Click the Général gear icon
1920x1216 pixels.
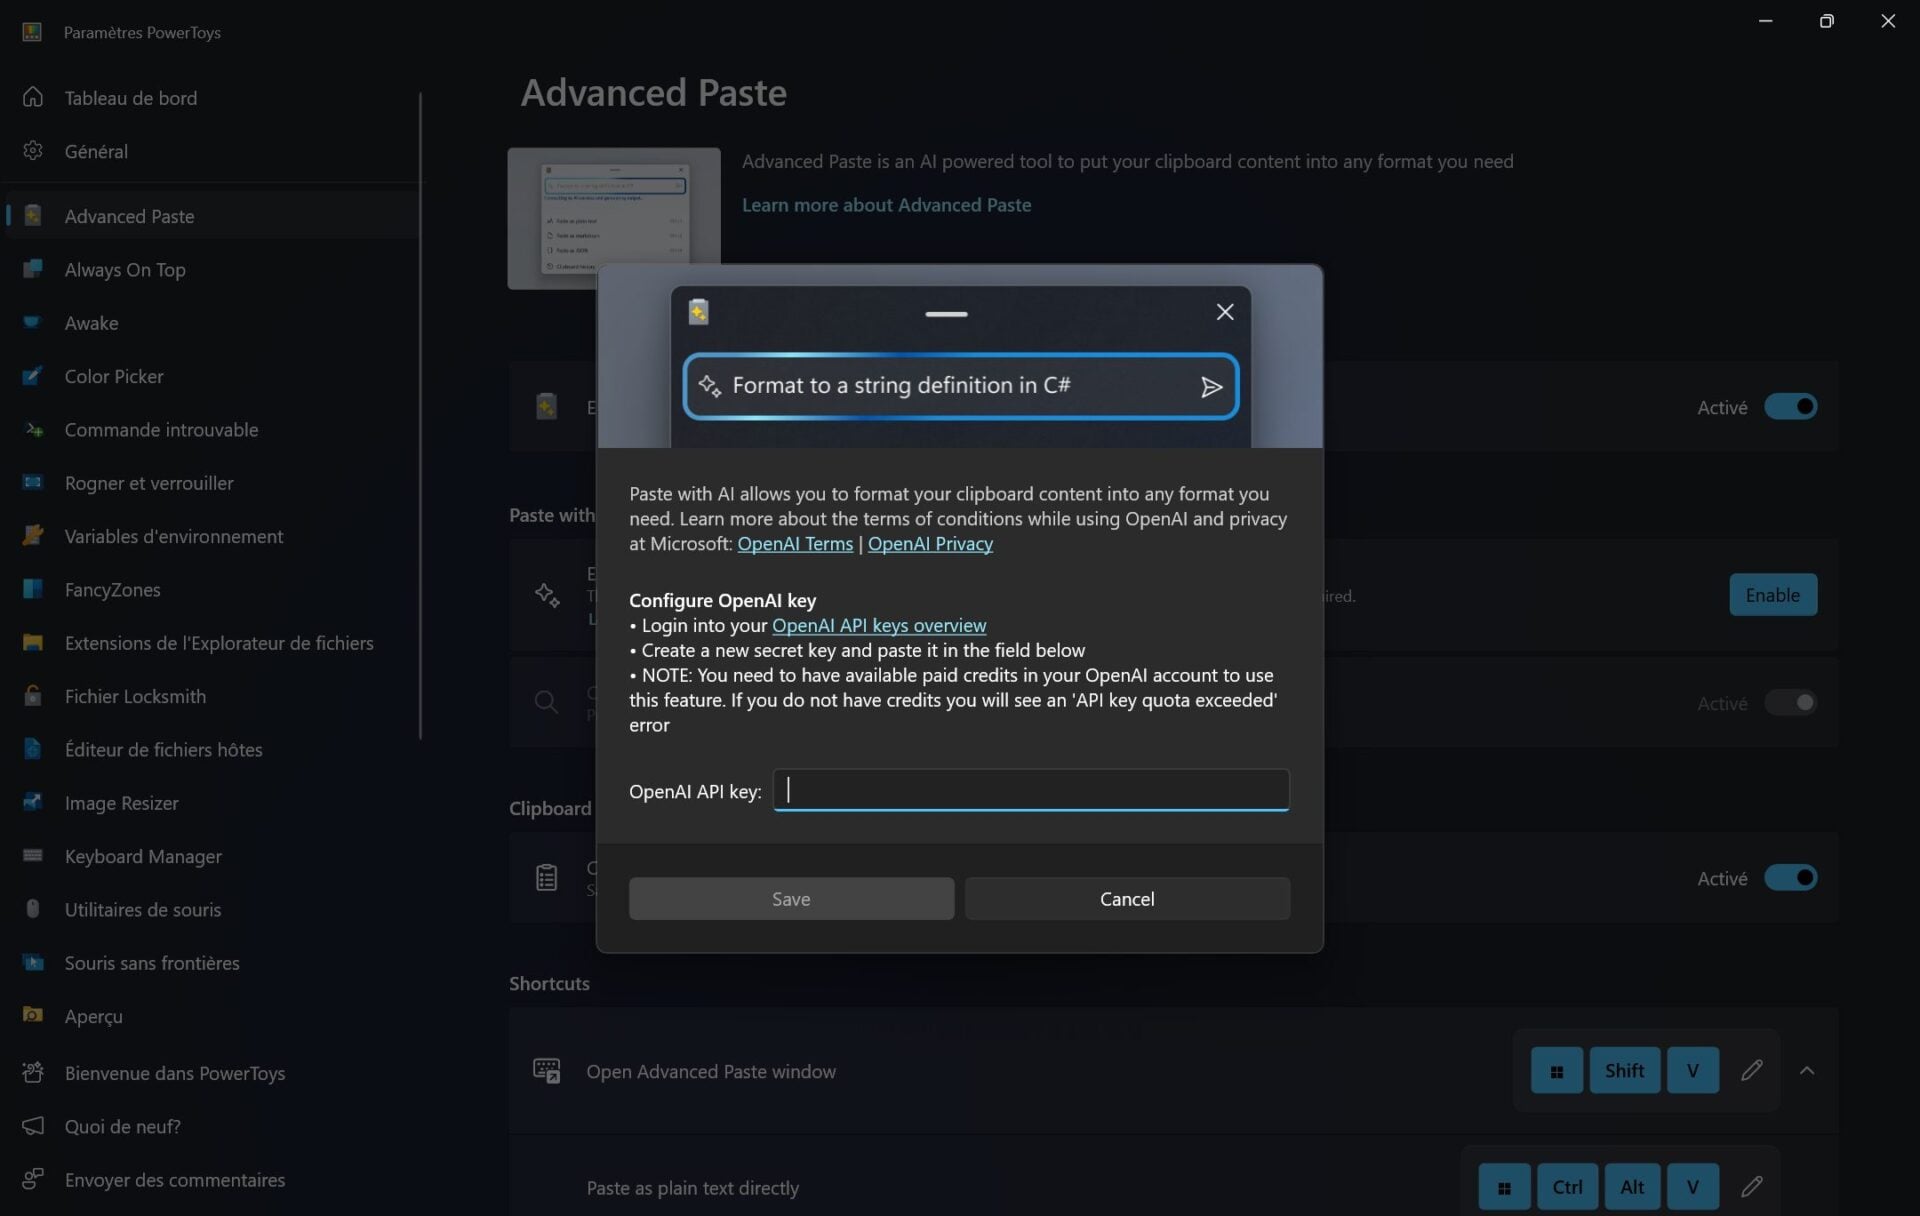click(x=33, y=151)
